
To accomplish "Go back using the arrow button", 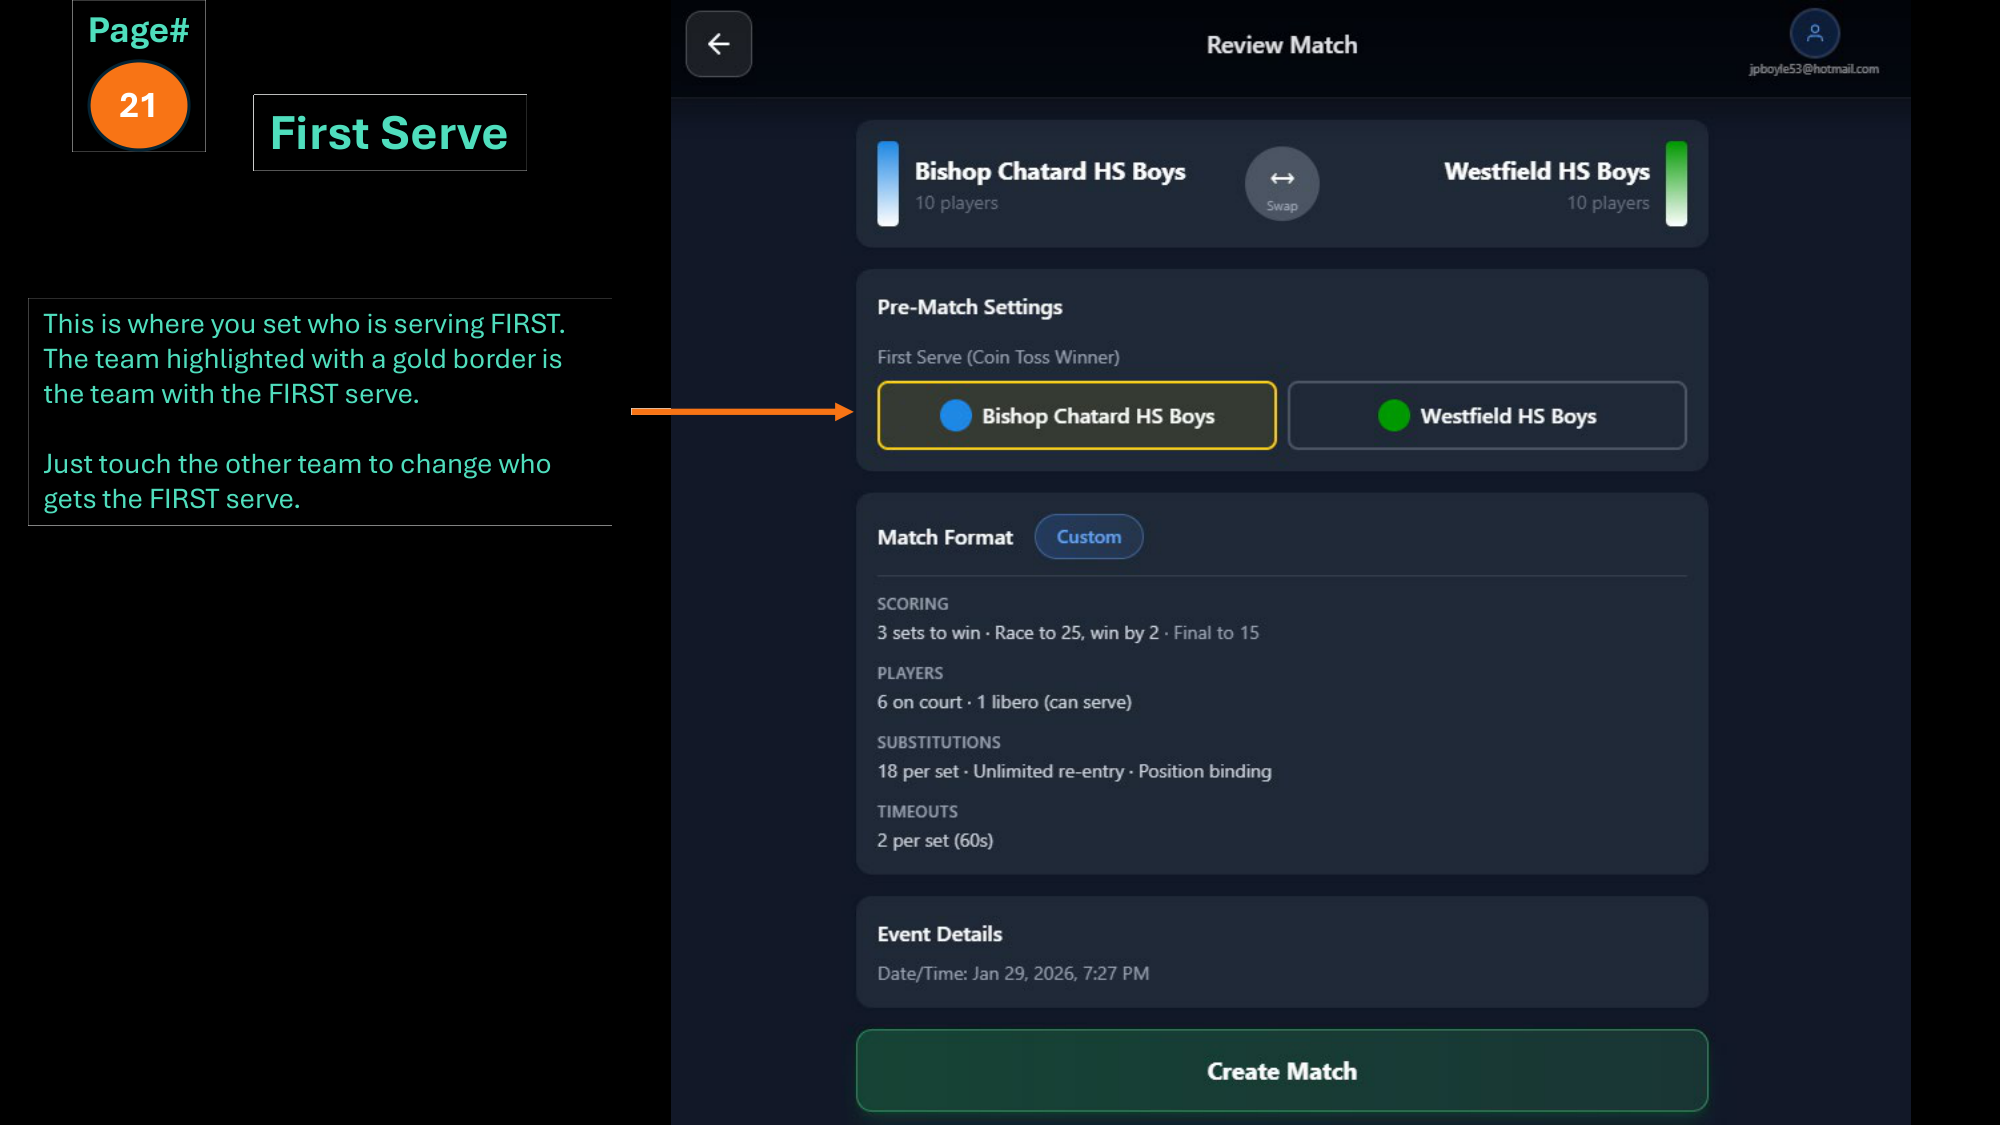I will click(x=718, y=44).
